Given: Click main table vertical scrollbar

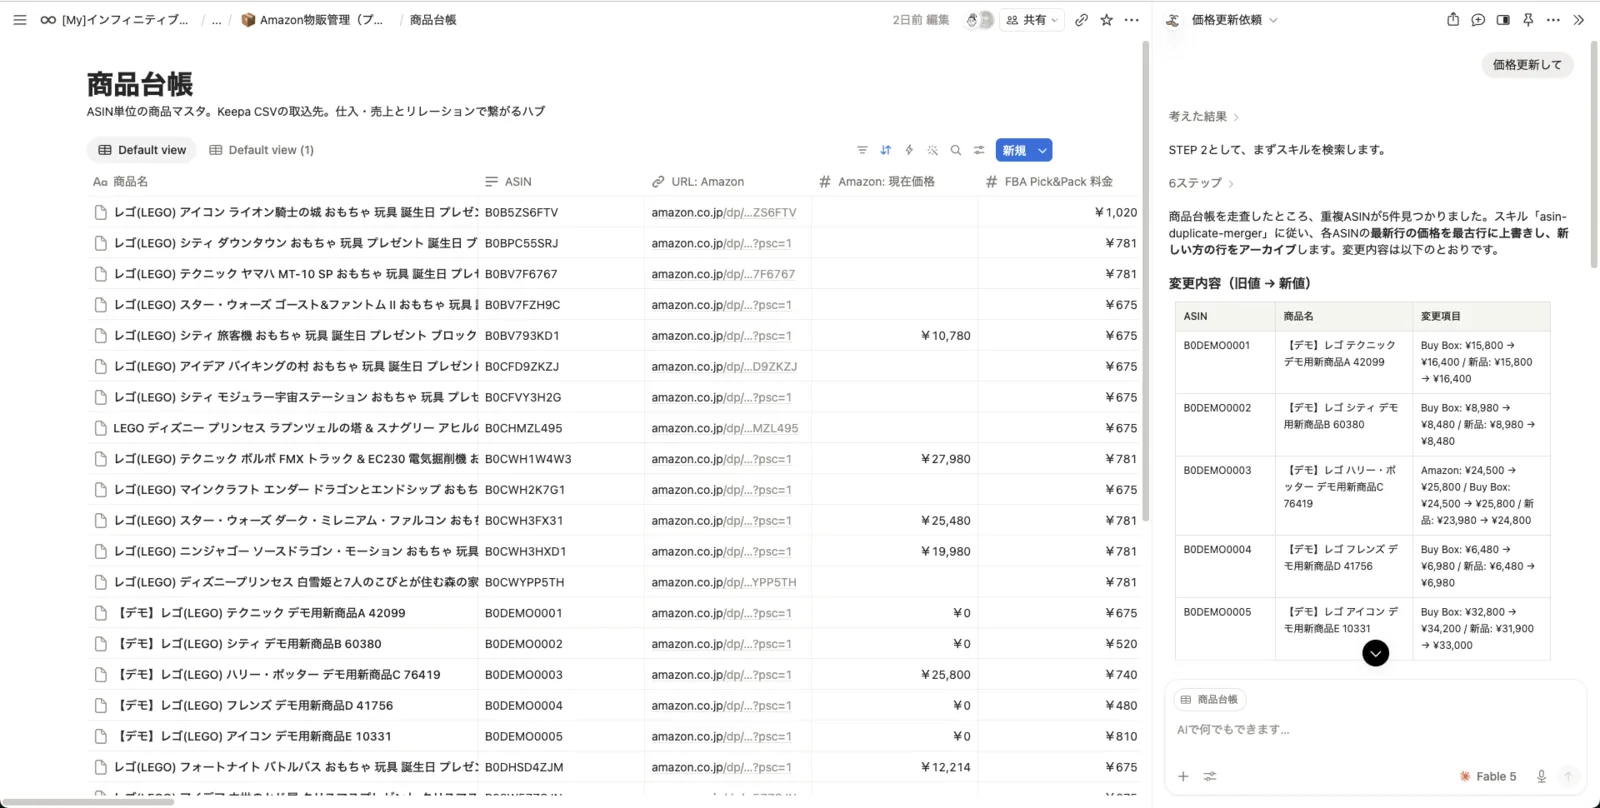Looking at the screenshot, I should pyautogui.click(x=1146, y=280).
